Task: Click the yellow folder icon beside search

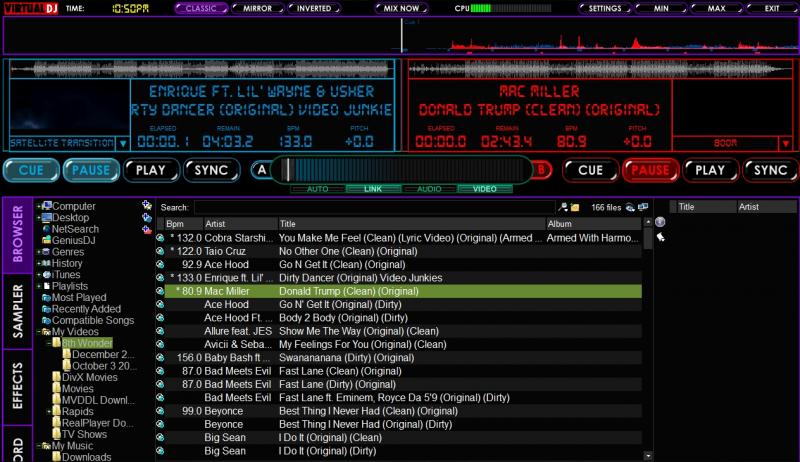Action: pyautogui.click(x=575, y=207)
